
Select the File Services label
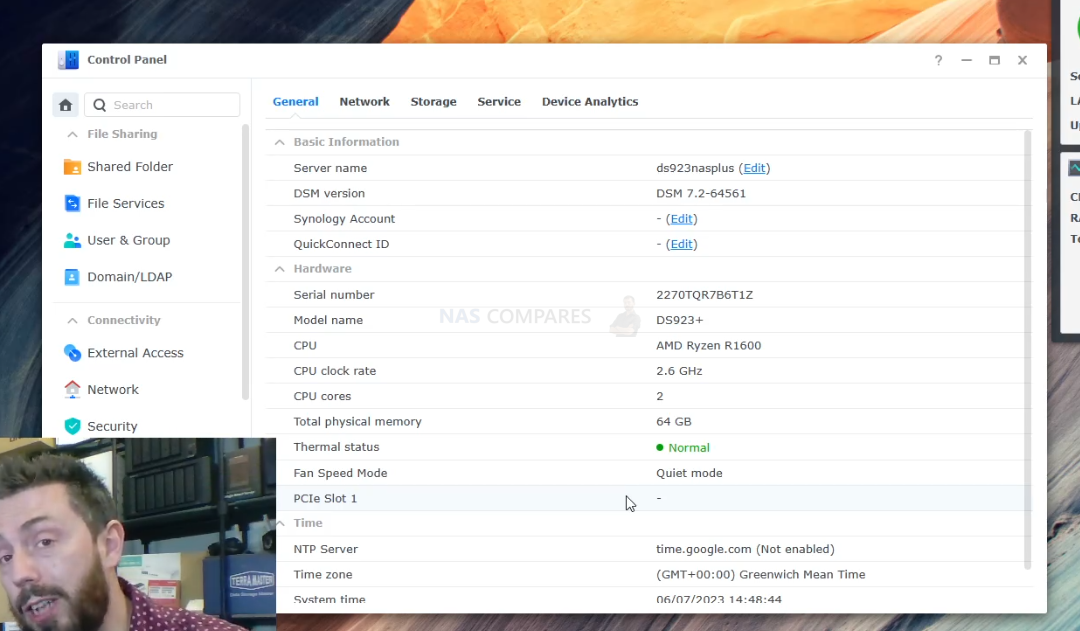pos(126,203)
